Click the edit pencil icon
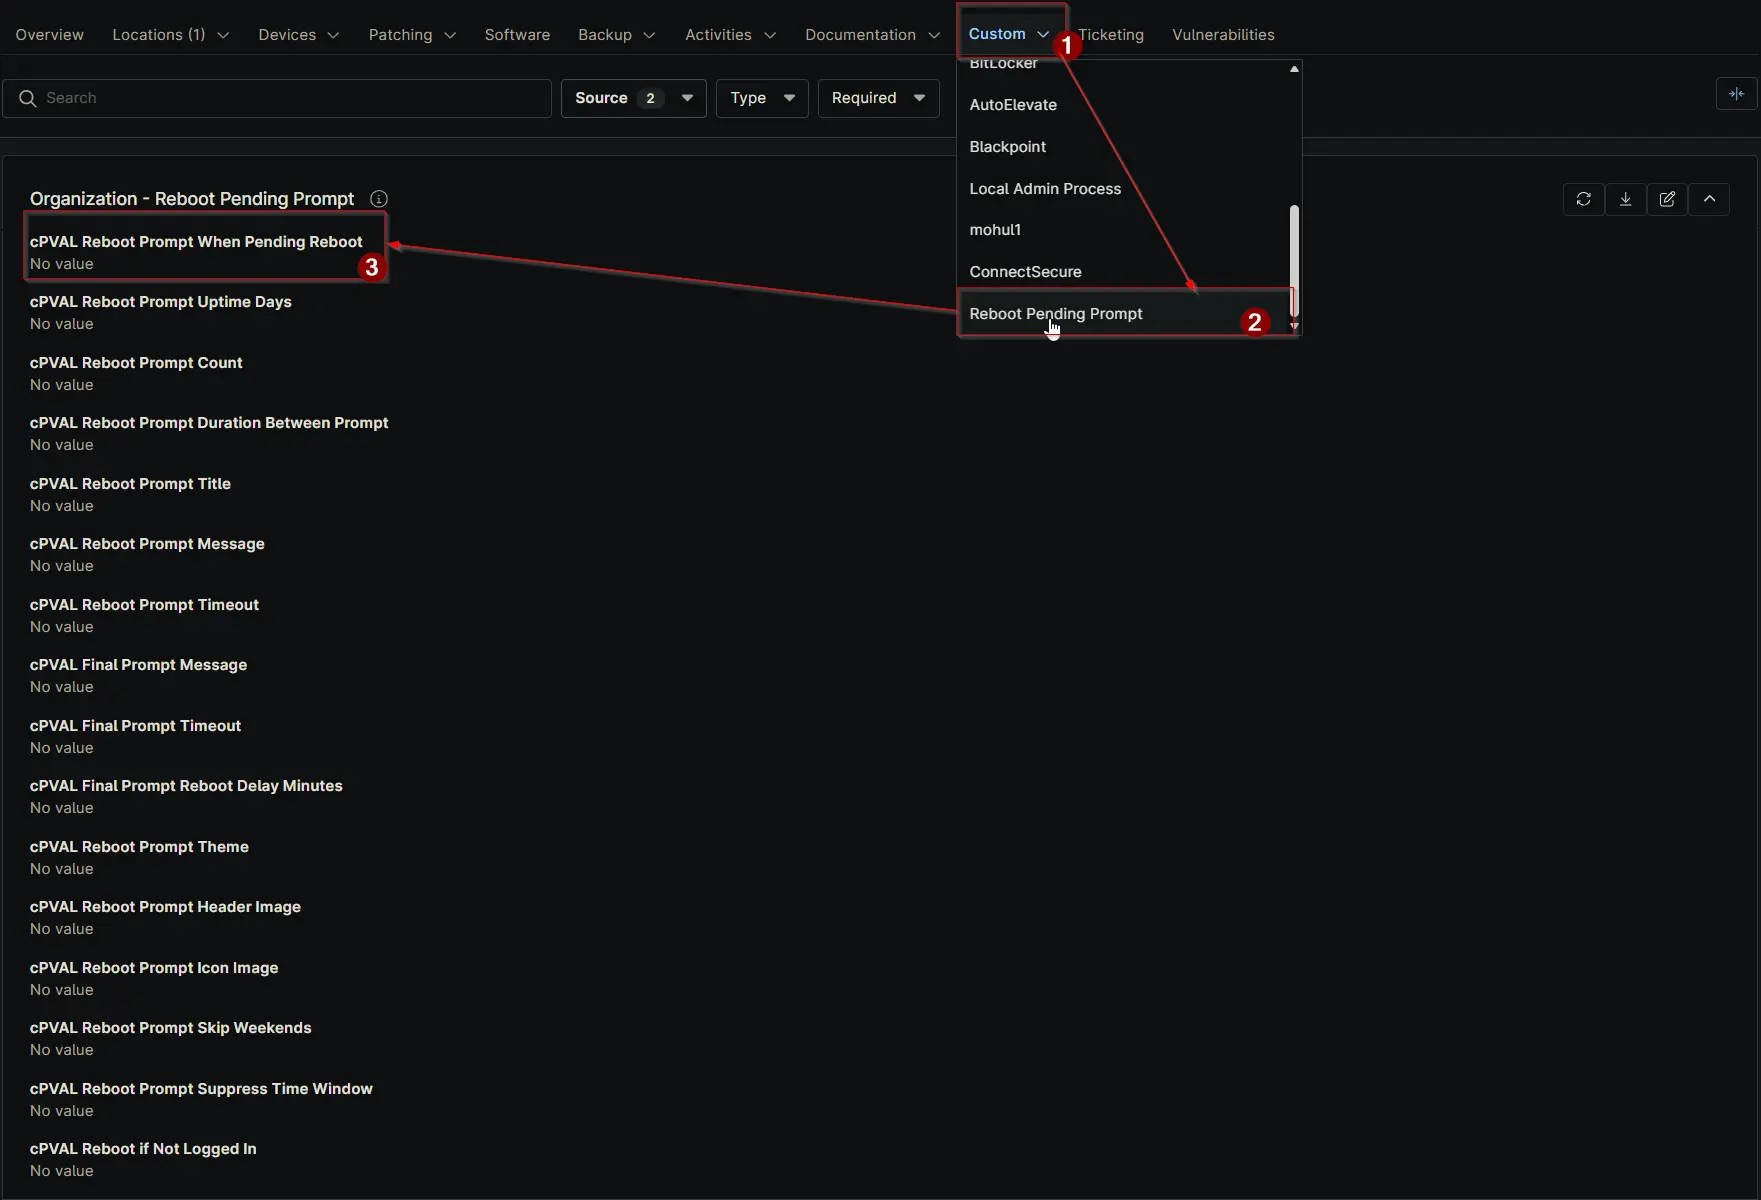 (1667, 199)
